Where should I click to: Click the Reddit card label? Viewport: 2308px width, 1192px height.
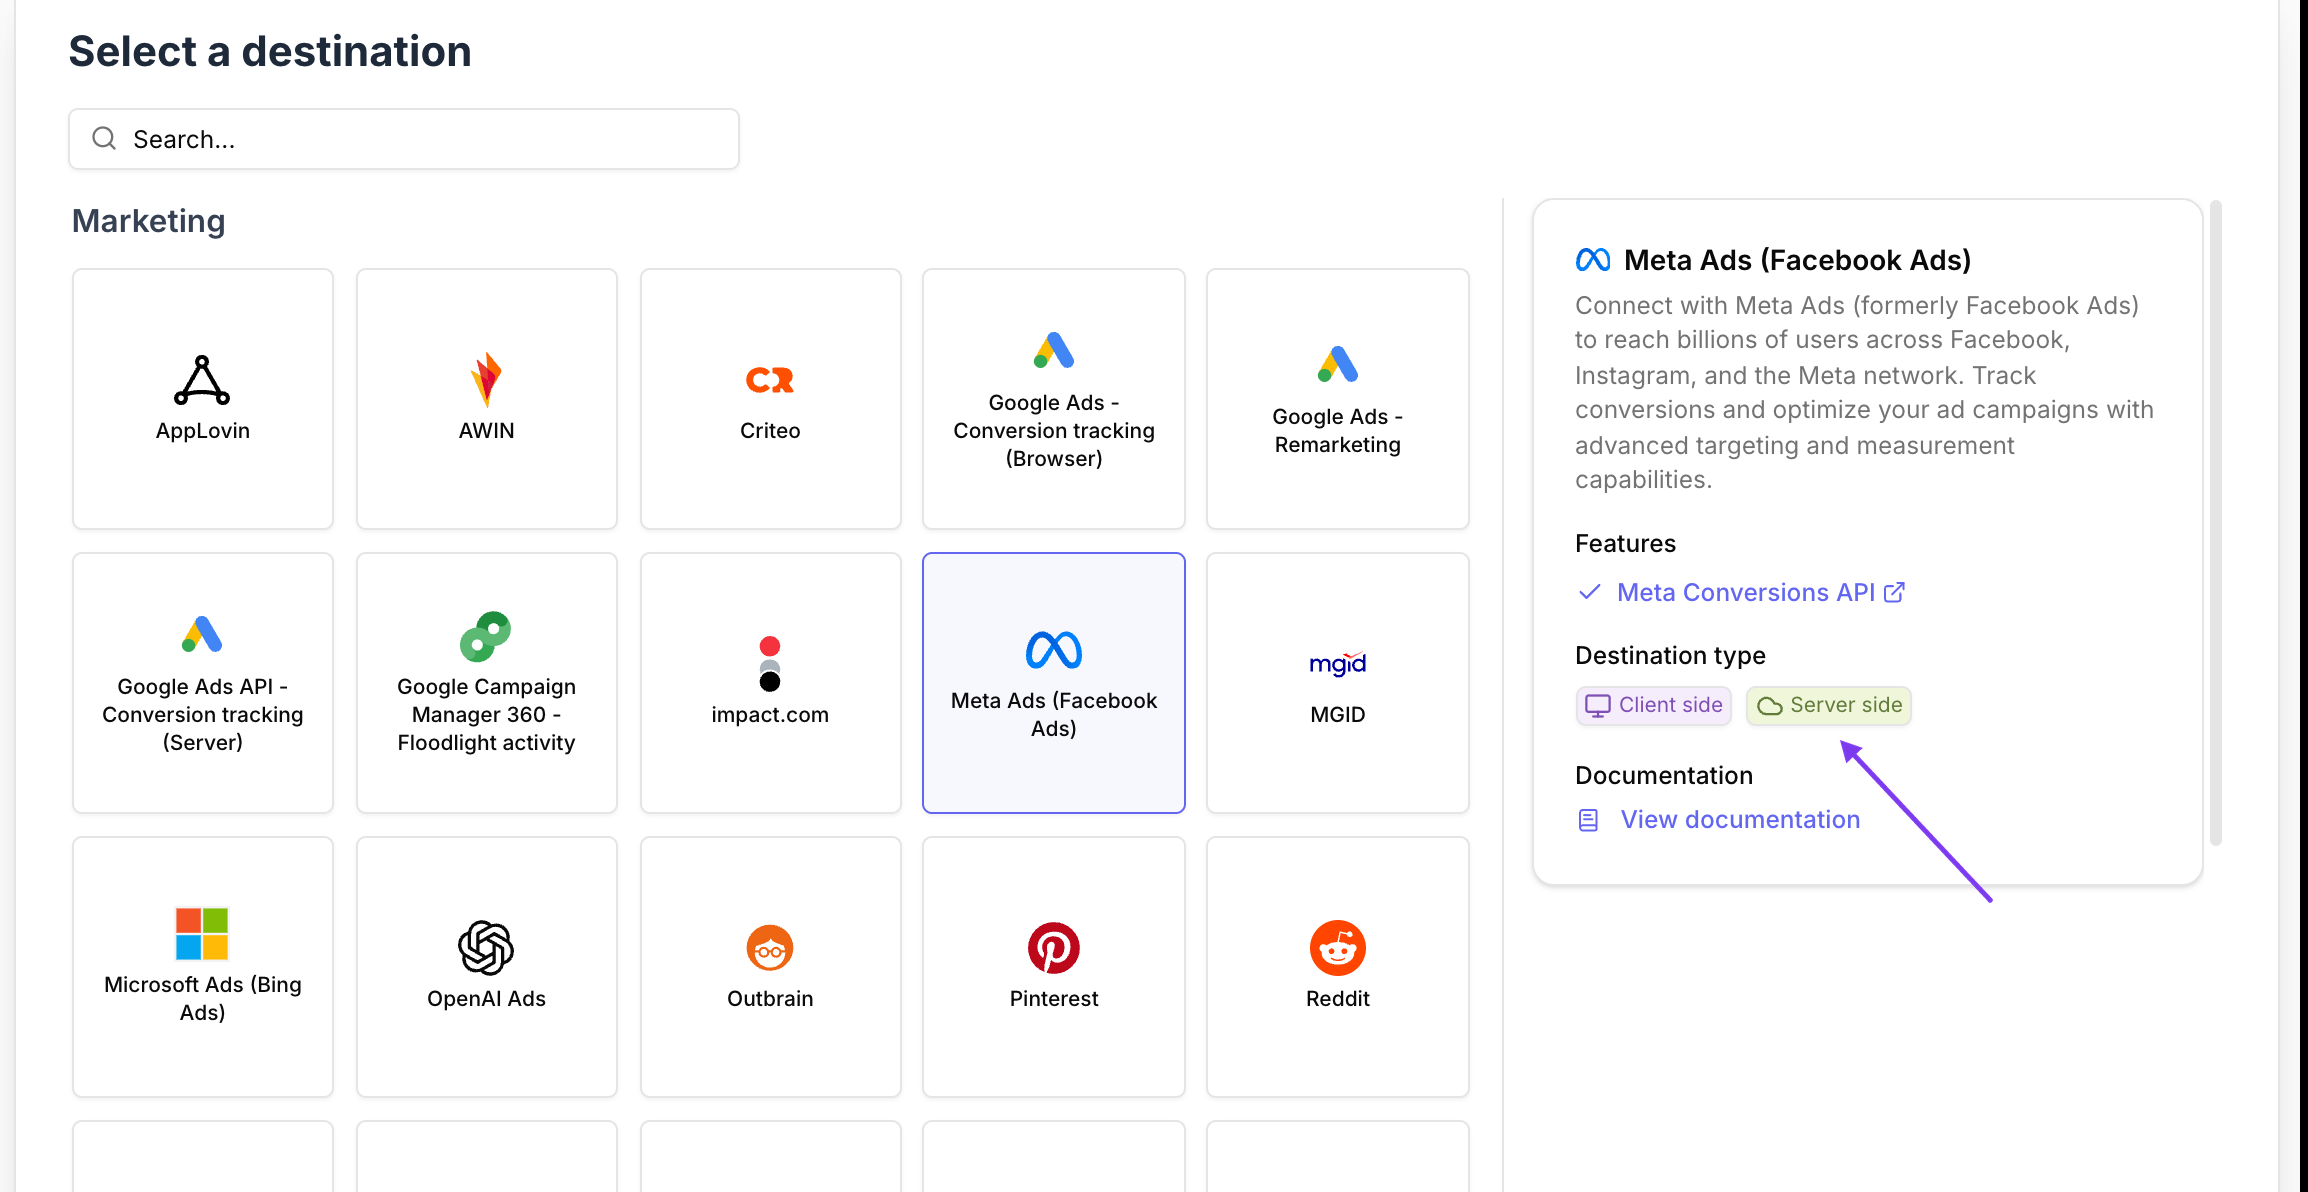tap(1338, 998)
